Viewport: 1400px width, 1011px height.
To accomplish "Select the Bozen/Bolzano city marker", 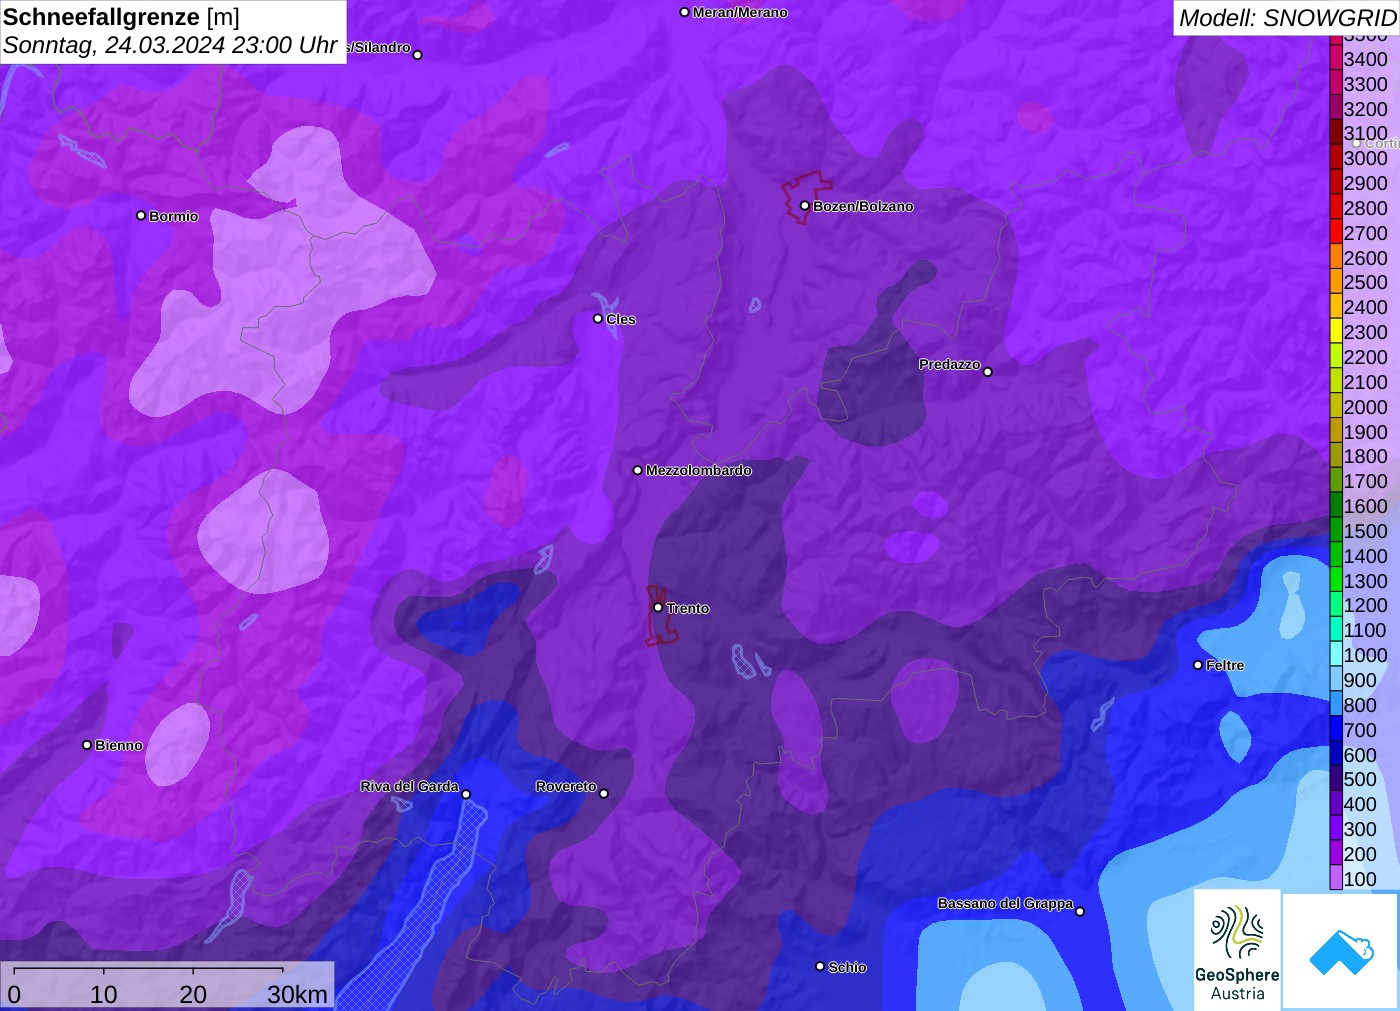I will point(805,206).
